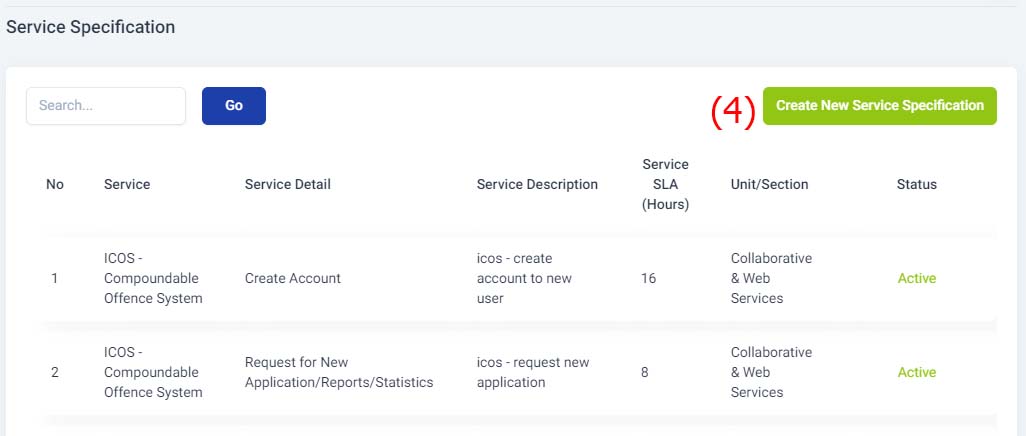Image resolution: width=1026 pixels, height=436 pixels.
Task: Click 'icos - request new application' description
Action: (x=533, y=372)
